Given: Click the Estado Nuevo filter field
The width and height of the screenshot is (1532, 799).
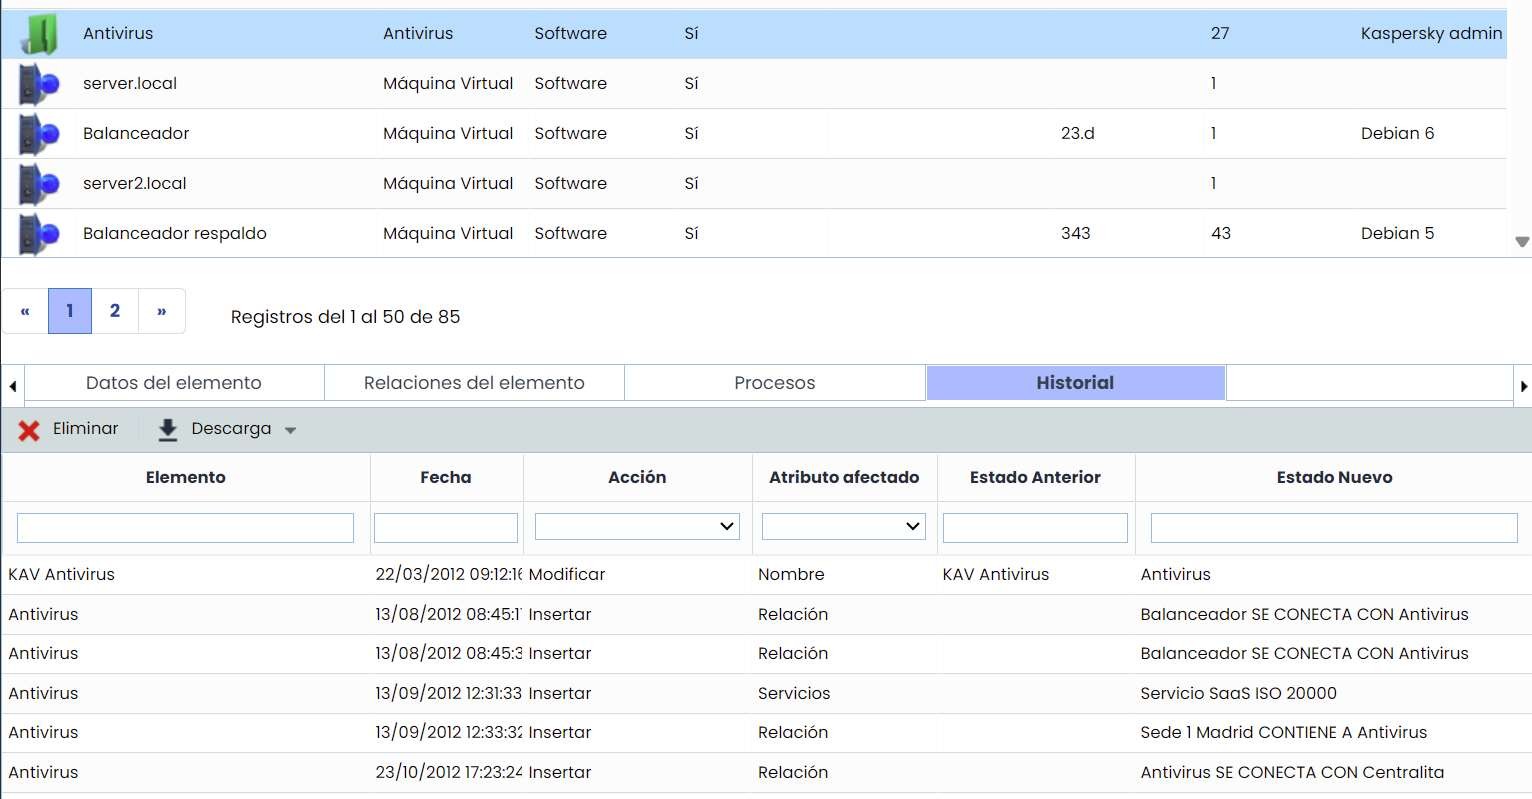Looking at the screenshot, I should (1333, 528).
